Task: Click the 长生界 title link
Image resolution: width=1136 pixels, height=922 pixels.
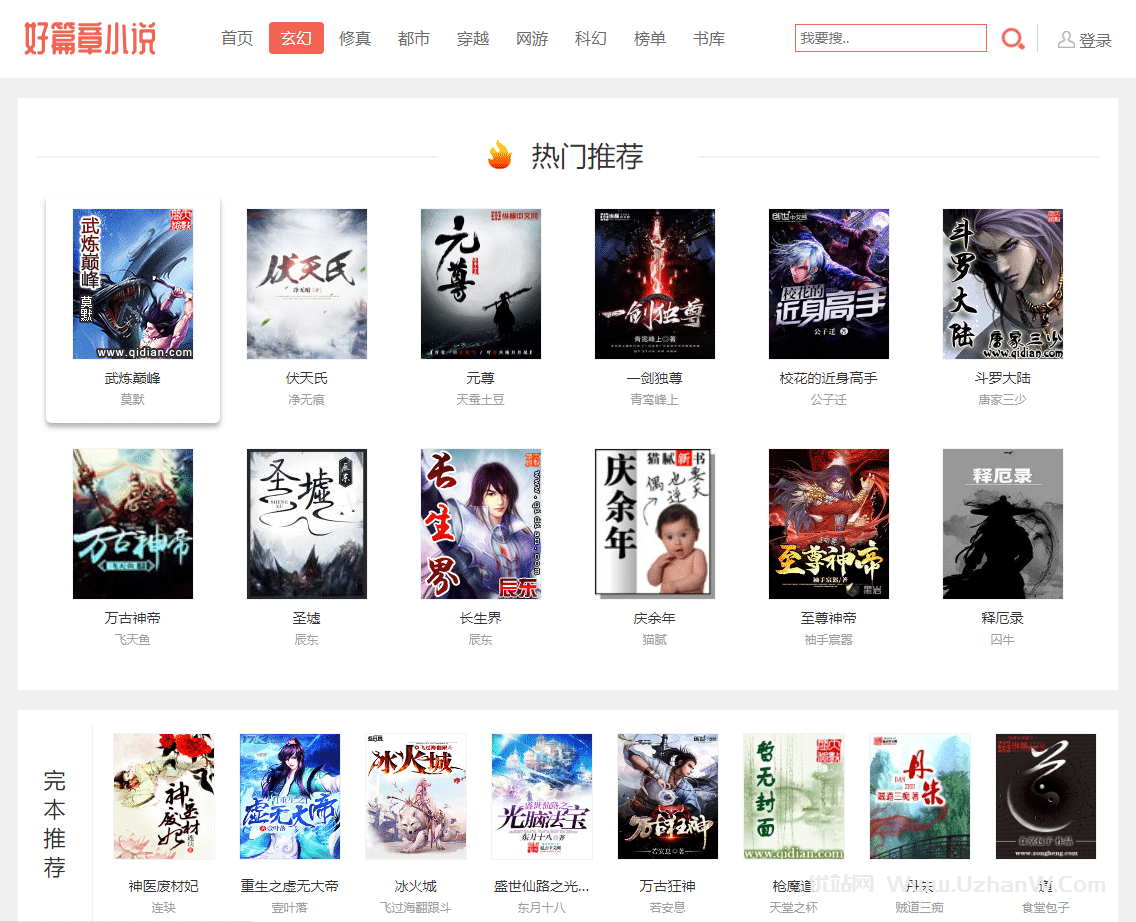Action: tap(480, 618)
